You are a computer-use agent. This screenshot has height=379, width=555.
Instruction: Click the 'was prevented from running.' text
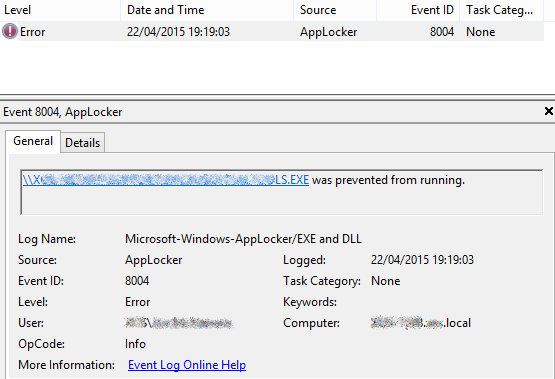(x=388, y=180)
